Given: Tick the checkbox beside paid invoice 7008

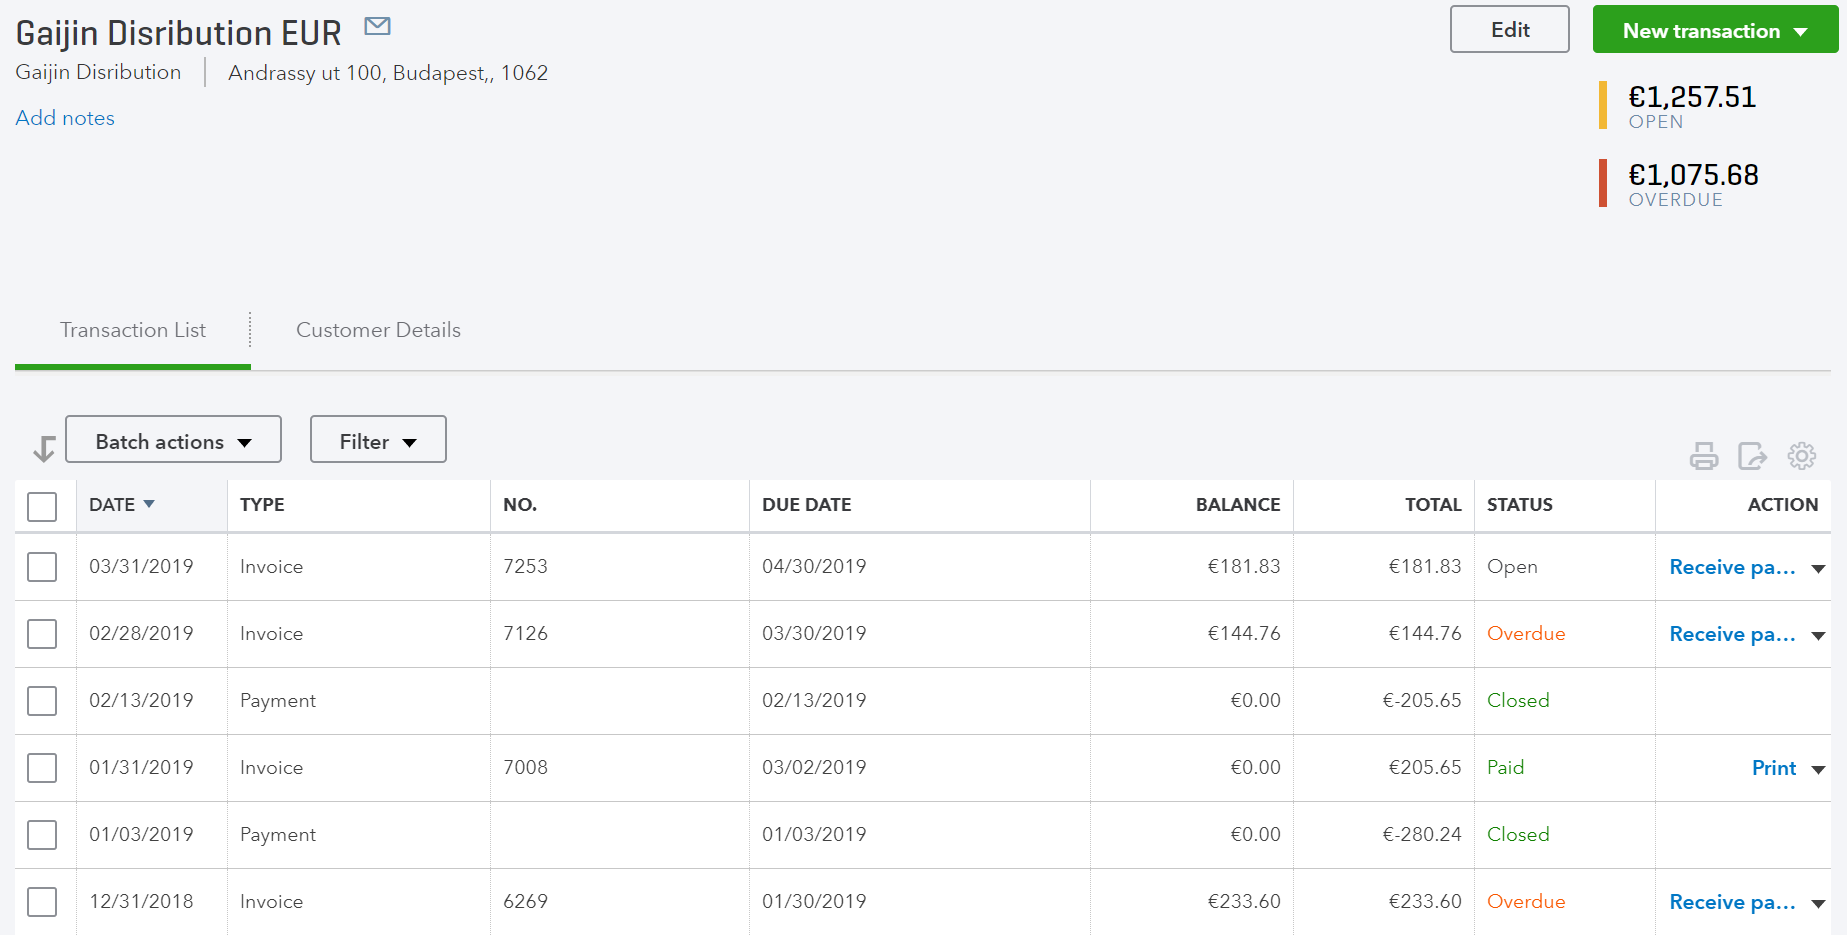Looking at the screenshot, I should [x=41, y=767].
